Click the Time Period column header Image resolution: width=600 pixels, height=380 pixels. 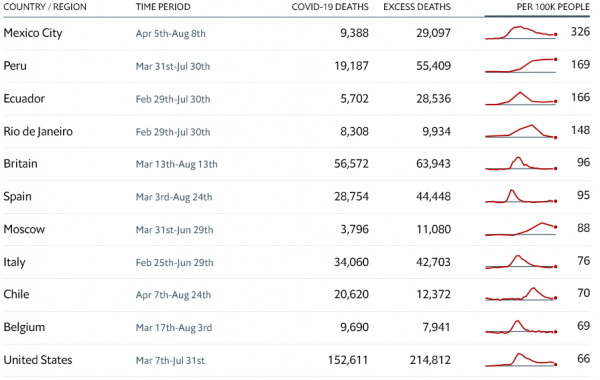click(x=163, y=7)
